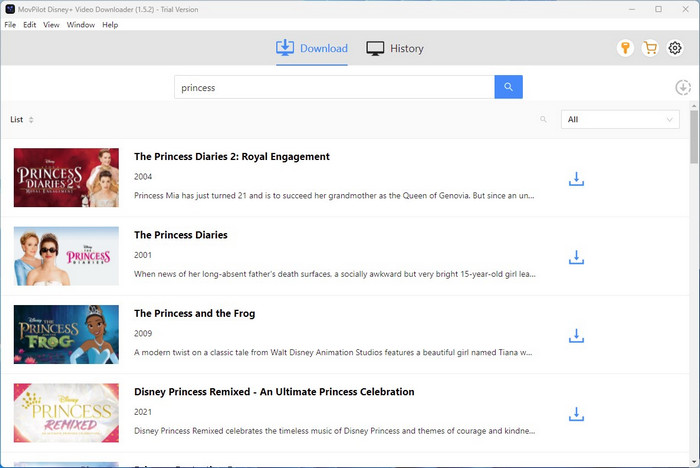Screen dimensions: 700x468
Task: Click the small filter search magnifier
Action: coord(543,119)
